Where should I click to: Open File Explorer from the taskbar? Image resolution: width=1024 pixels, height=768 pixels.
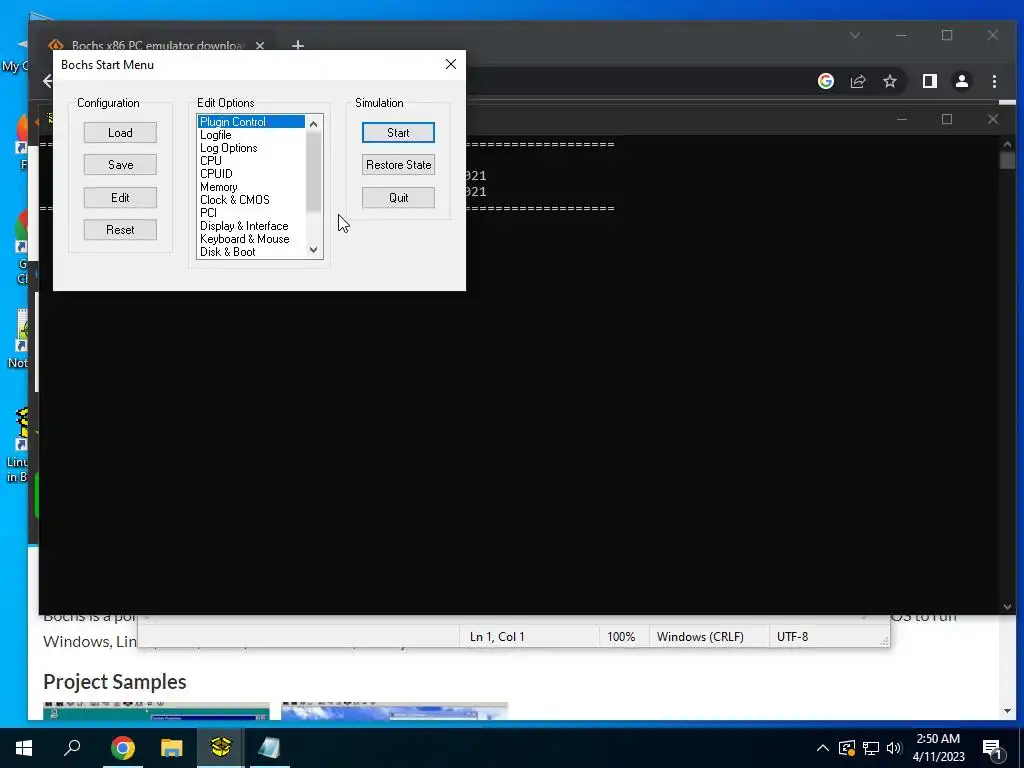click(172, 748)
